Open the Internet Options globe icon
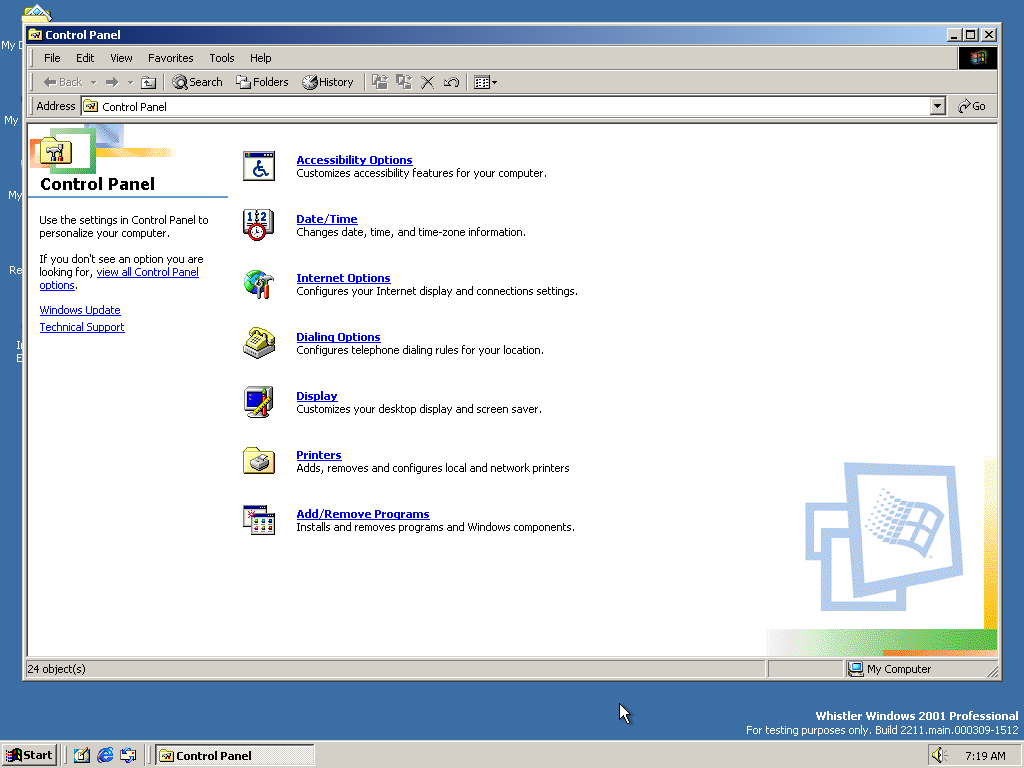1024x768 pixels. coord(259,284)
